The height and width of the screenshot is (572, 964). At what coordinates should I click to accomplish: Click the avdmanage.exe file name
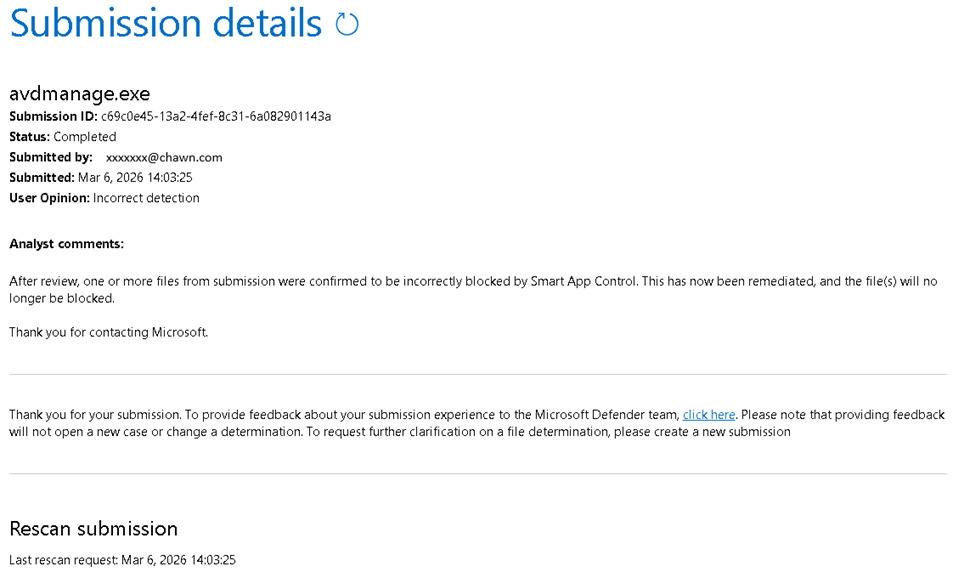click(79, 94)
